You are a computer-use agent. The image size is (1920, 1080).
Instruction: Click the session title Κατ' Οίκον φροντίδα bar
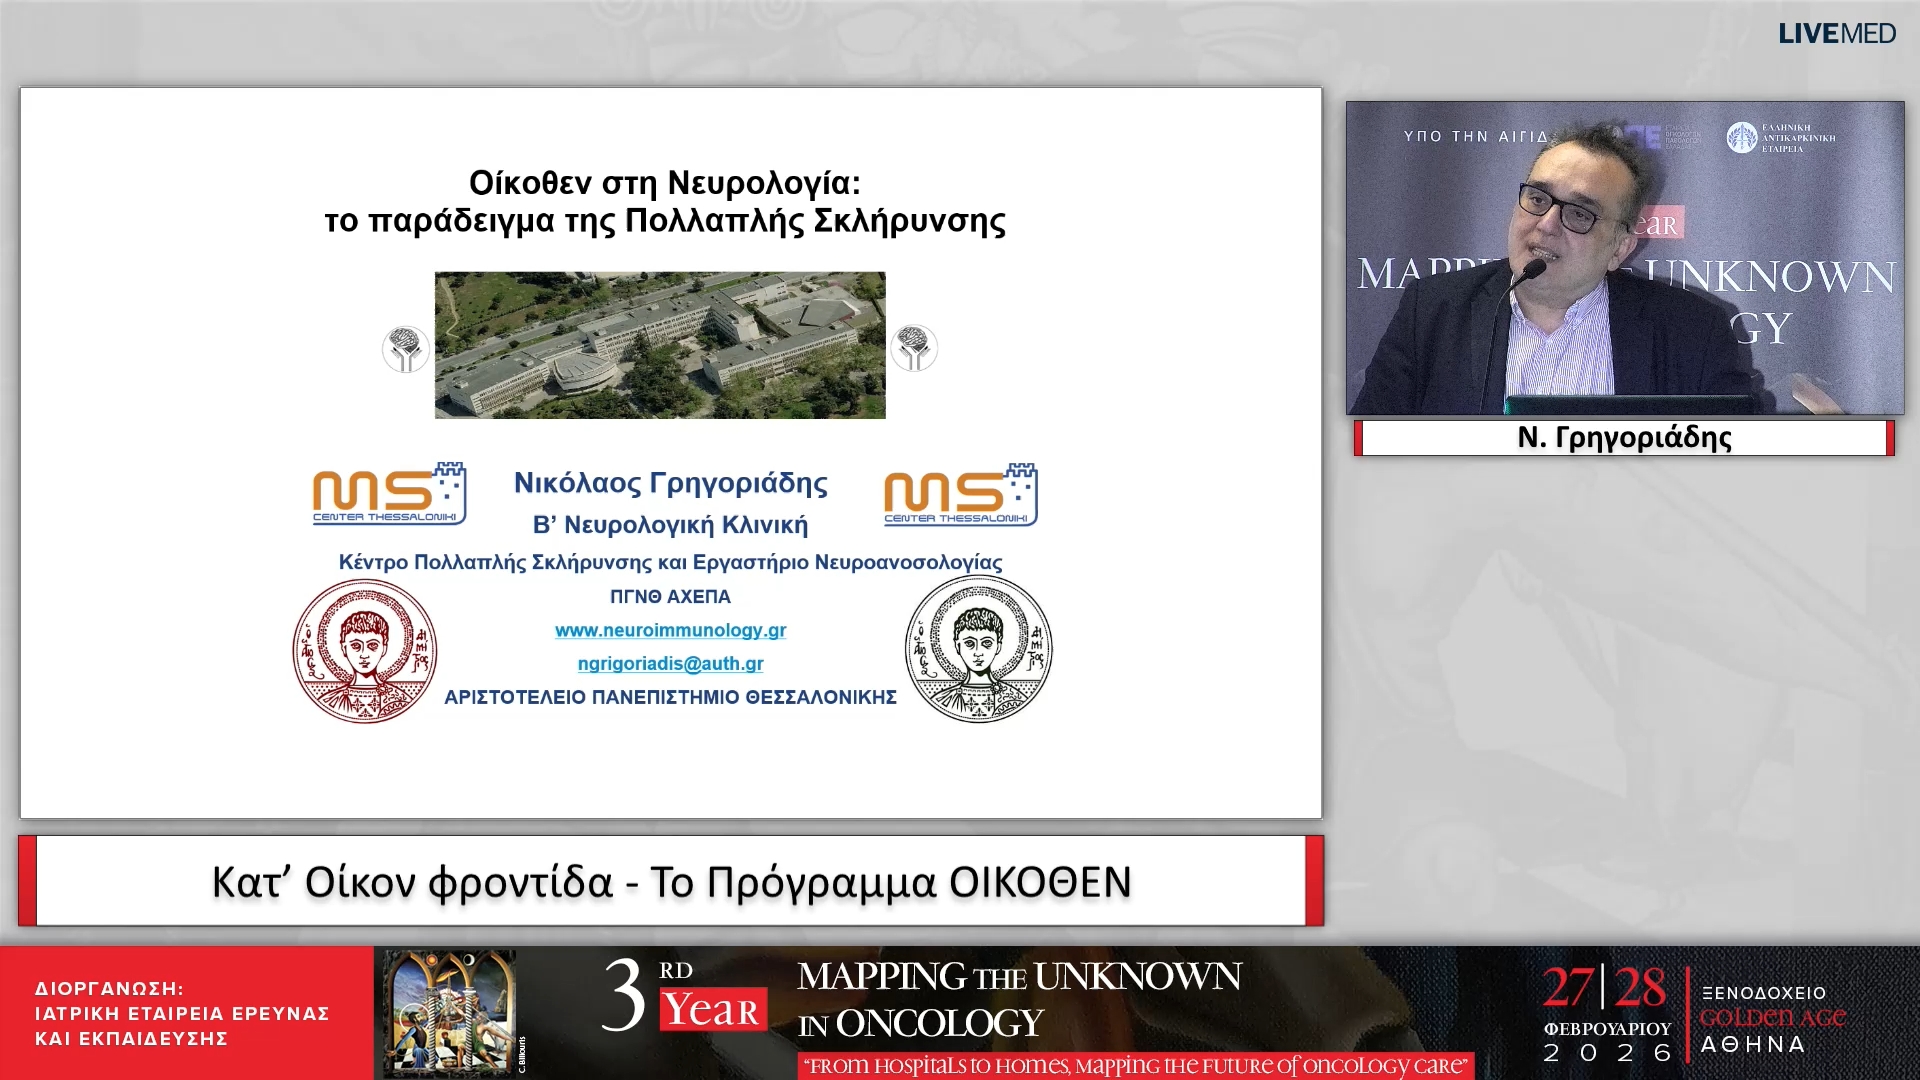click(x=671, y=881)
